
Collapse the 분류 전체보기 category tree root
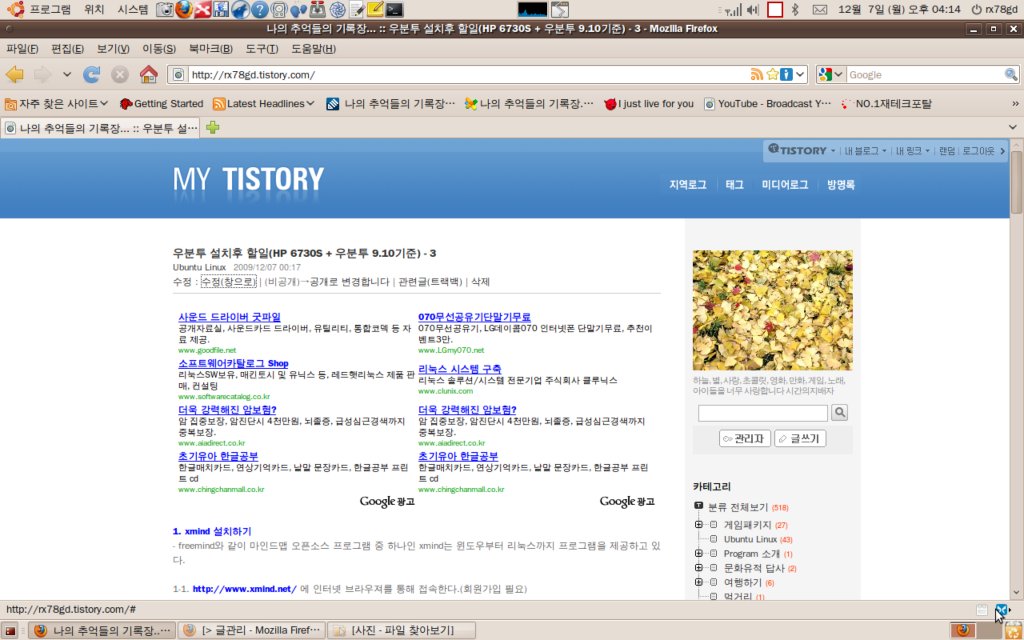click(x=699, y=506)
